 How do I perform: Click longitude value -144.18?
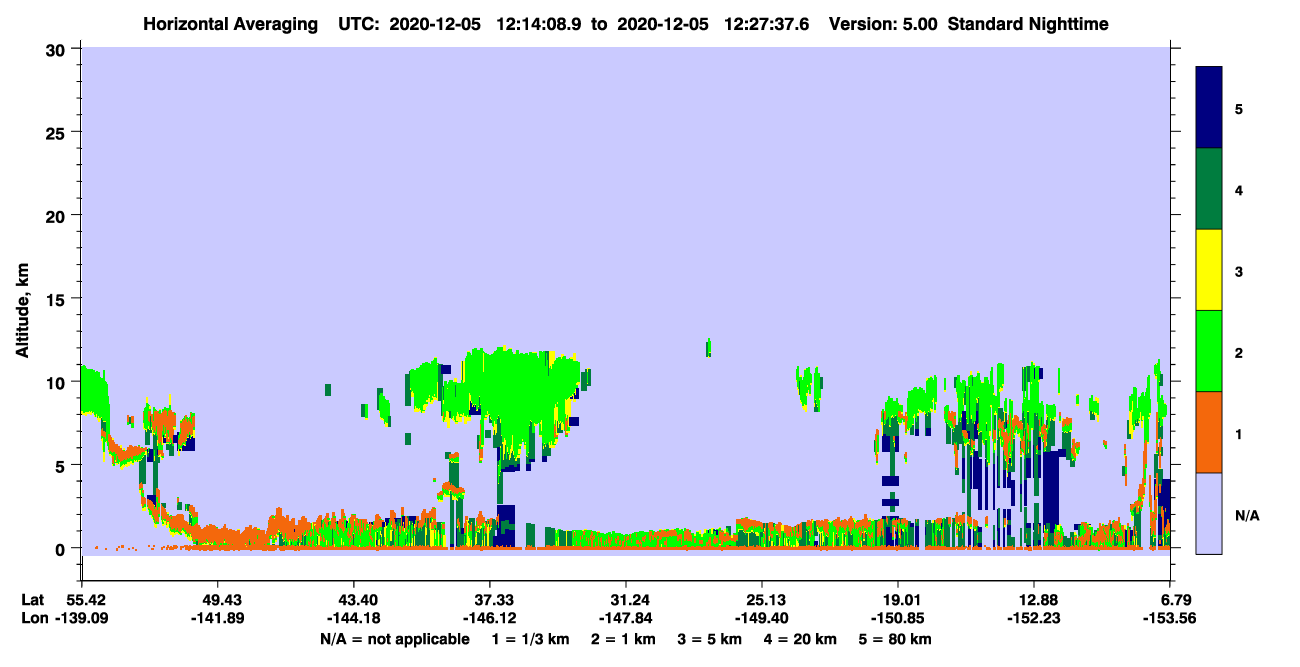pyautogui.click(x=354, y=618)
